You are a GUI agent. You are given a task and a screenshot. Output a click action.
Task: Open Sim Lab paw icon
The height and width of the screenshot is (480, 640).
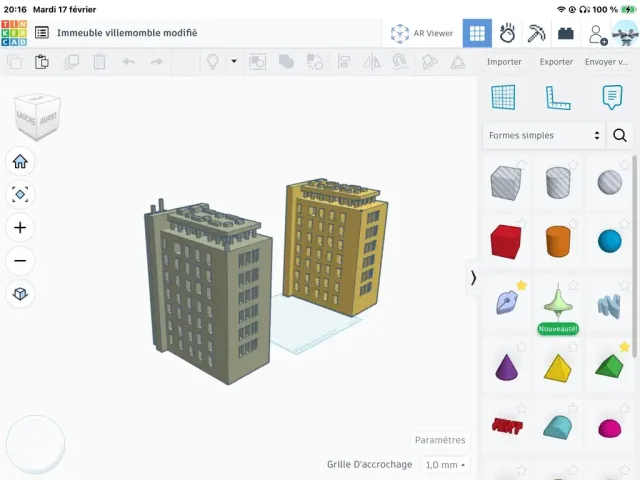(507, 33)
